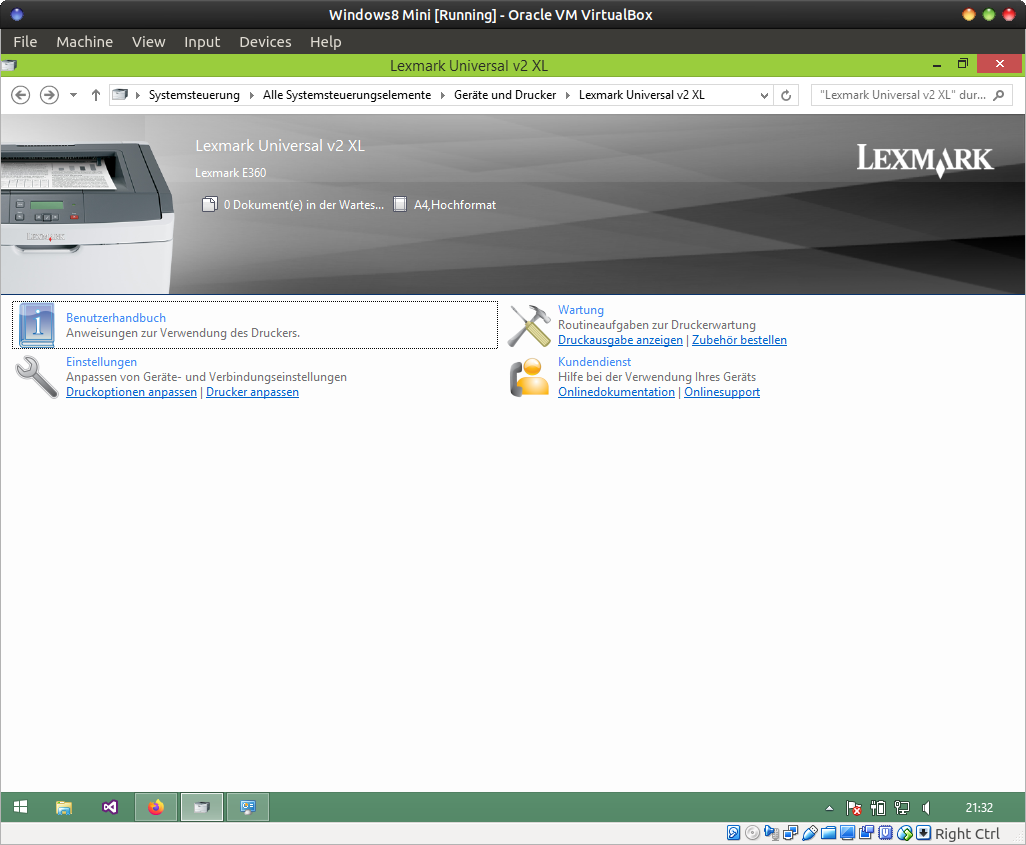Open the address bar breadcrumb dropdown
This screenshot has width=1026, height=845.
pos(767,95)
